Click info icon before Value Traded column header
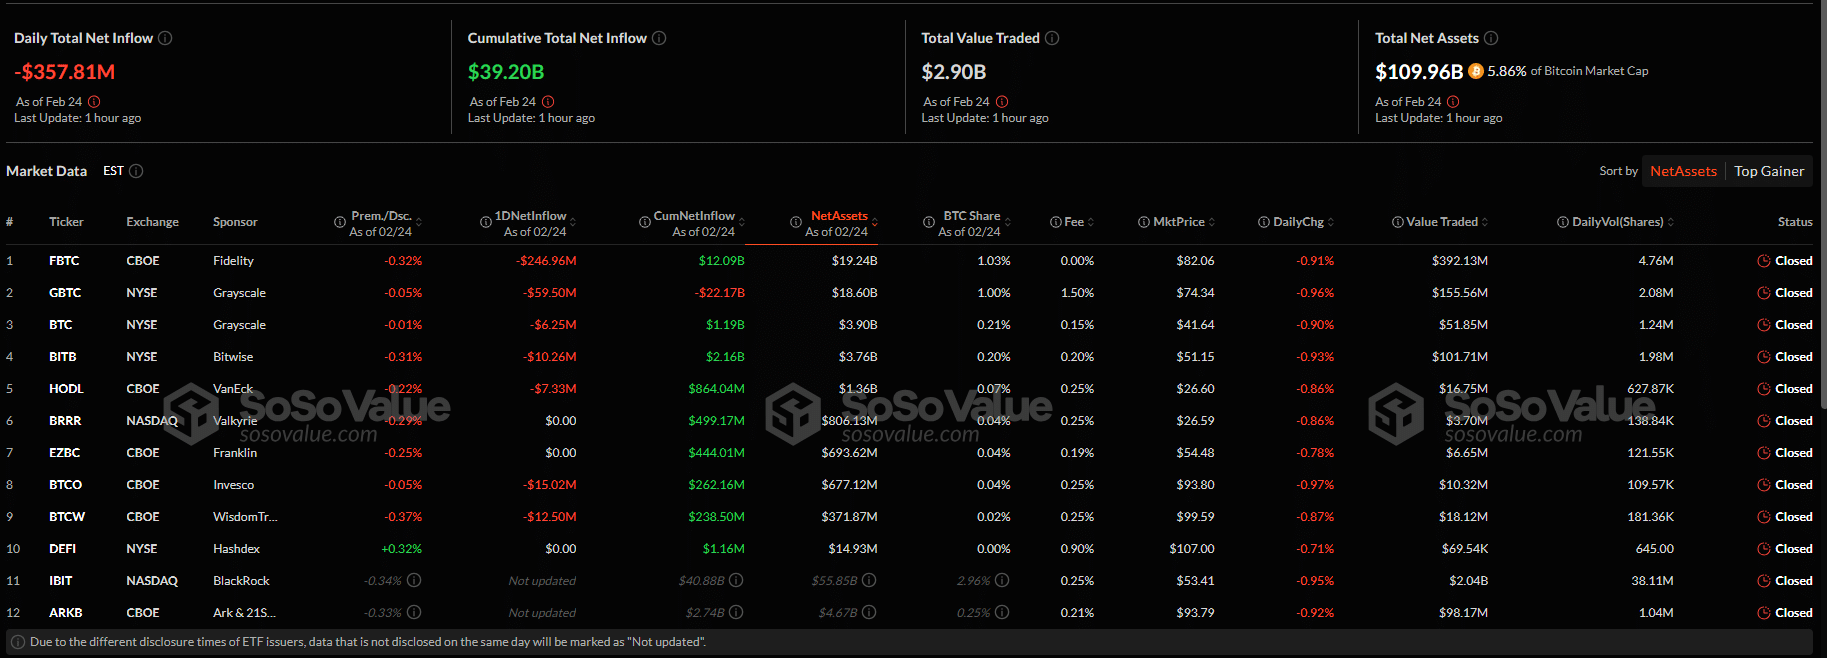This screenshot has height=658, width=1827. tap(1398, 222)
